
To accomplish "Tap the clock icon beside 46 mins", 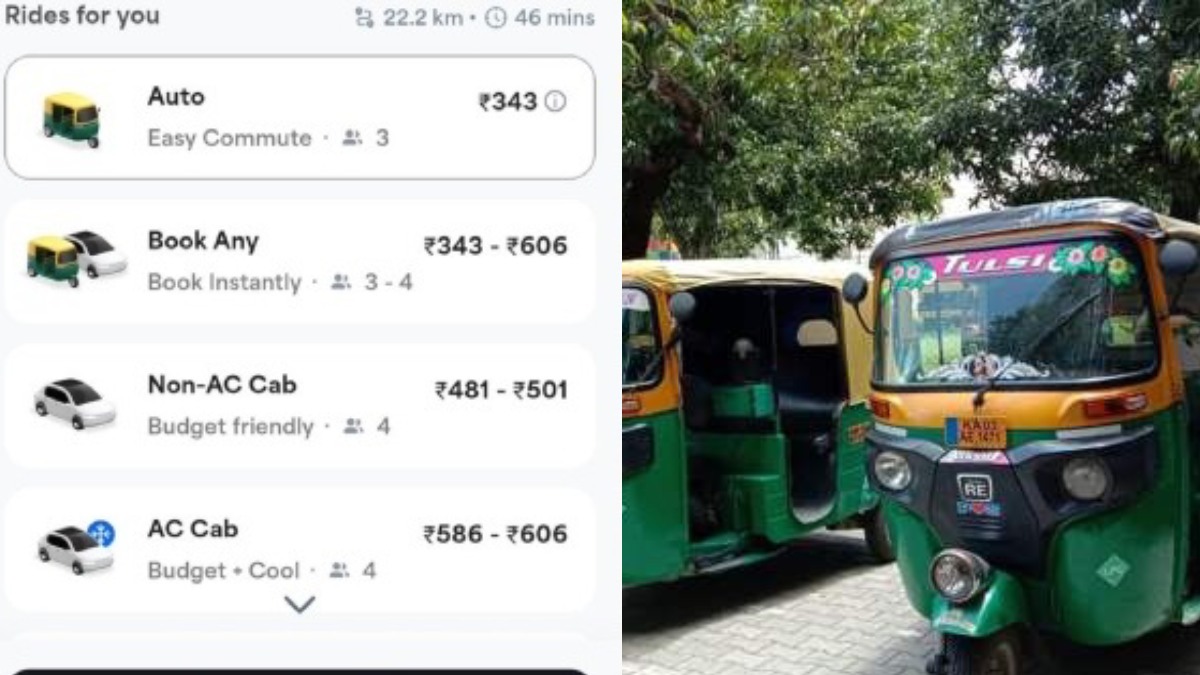I will click(496, 18).
